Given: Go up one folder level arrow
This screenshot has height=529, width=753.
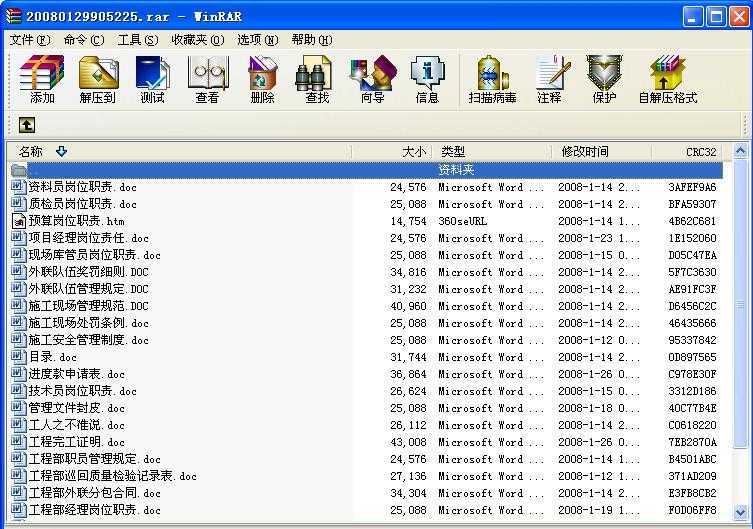Looking at the screenshot, I should tap(27, 125).
